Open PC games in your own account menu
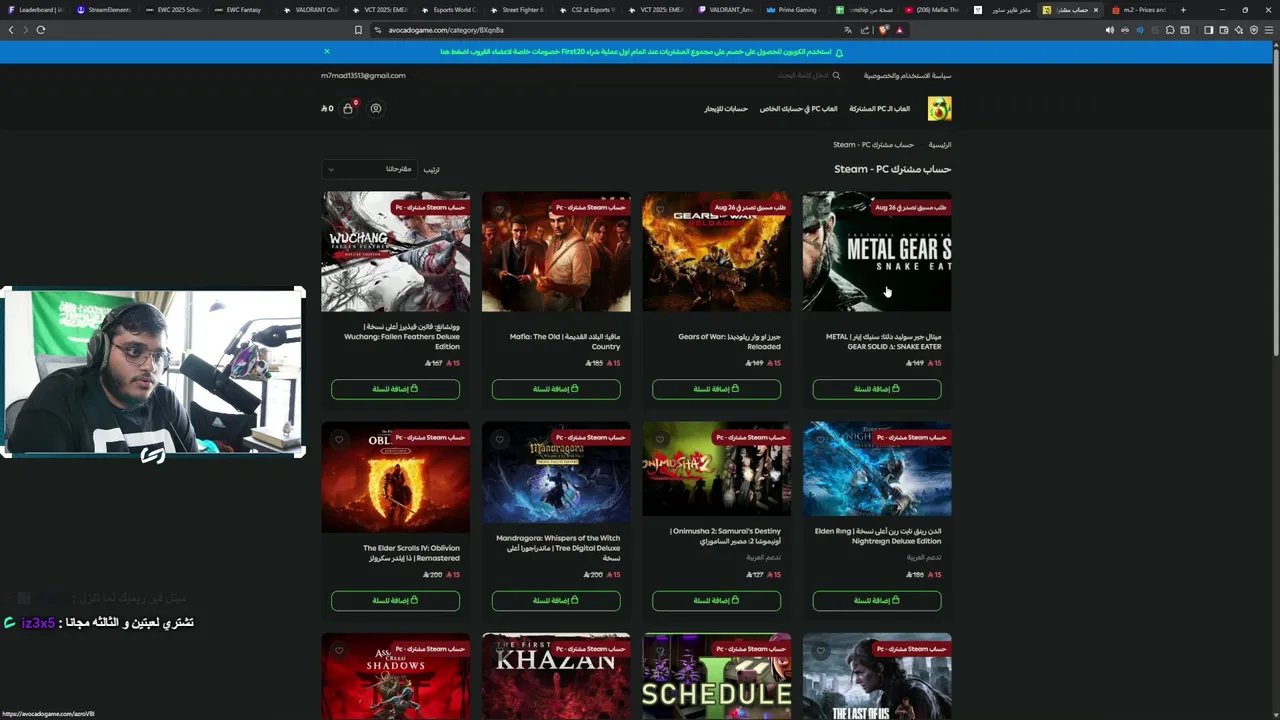 [798, 108]
